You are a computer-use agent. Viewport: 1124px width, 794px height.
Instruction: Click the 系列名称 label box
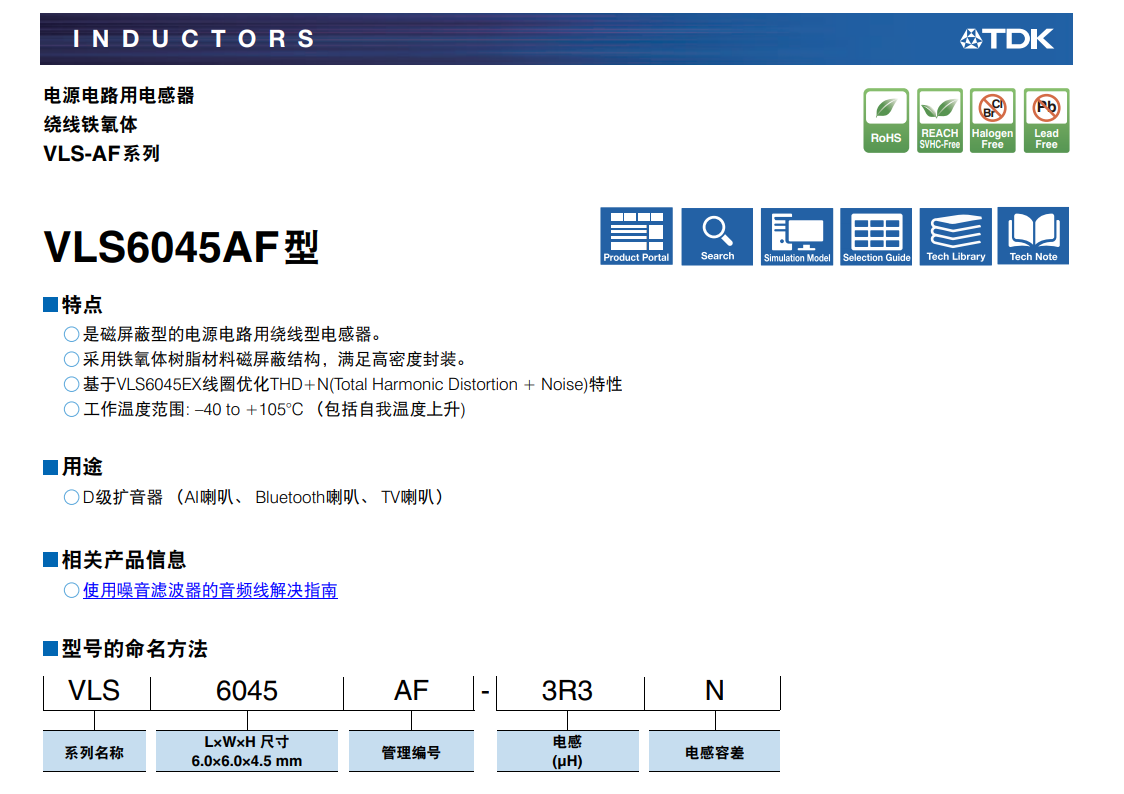pyautogui.click(x=95, y=752)
